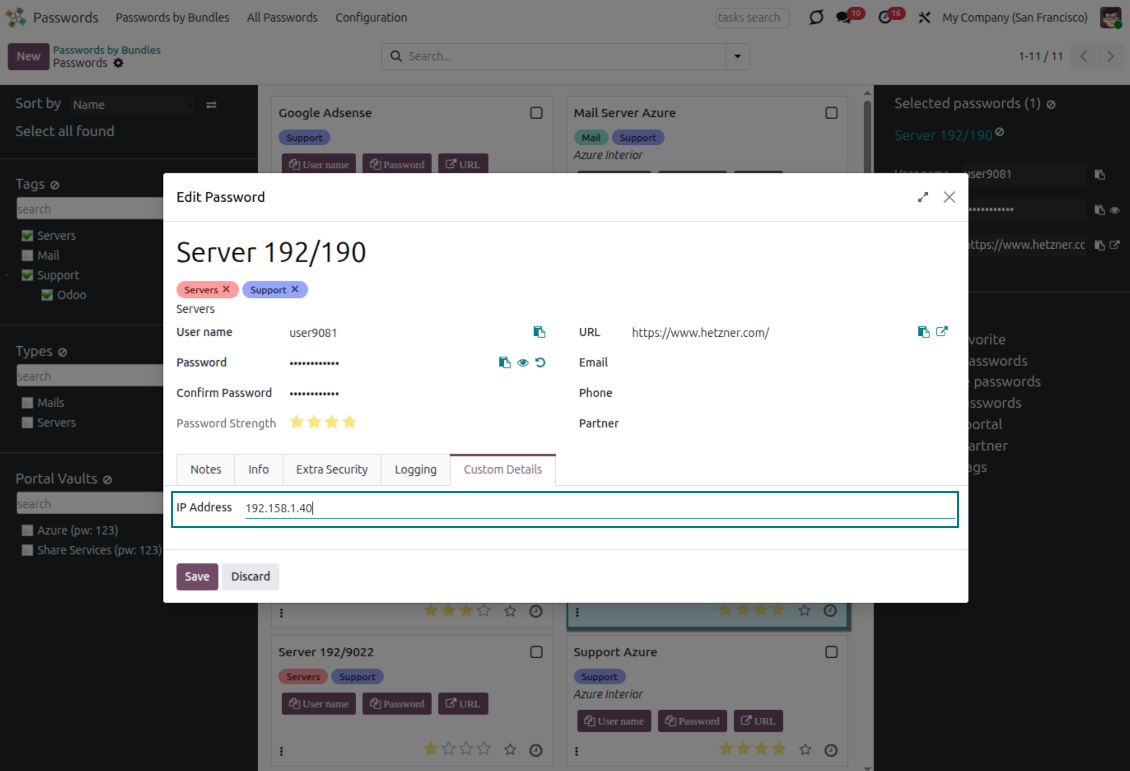This screenshot has height=771, width=1130.
Task: Copy the user name in Edit Password dialog
Action: [x=539, y=332]
